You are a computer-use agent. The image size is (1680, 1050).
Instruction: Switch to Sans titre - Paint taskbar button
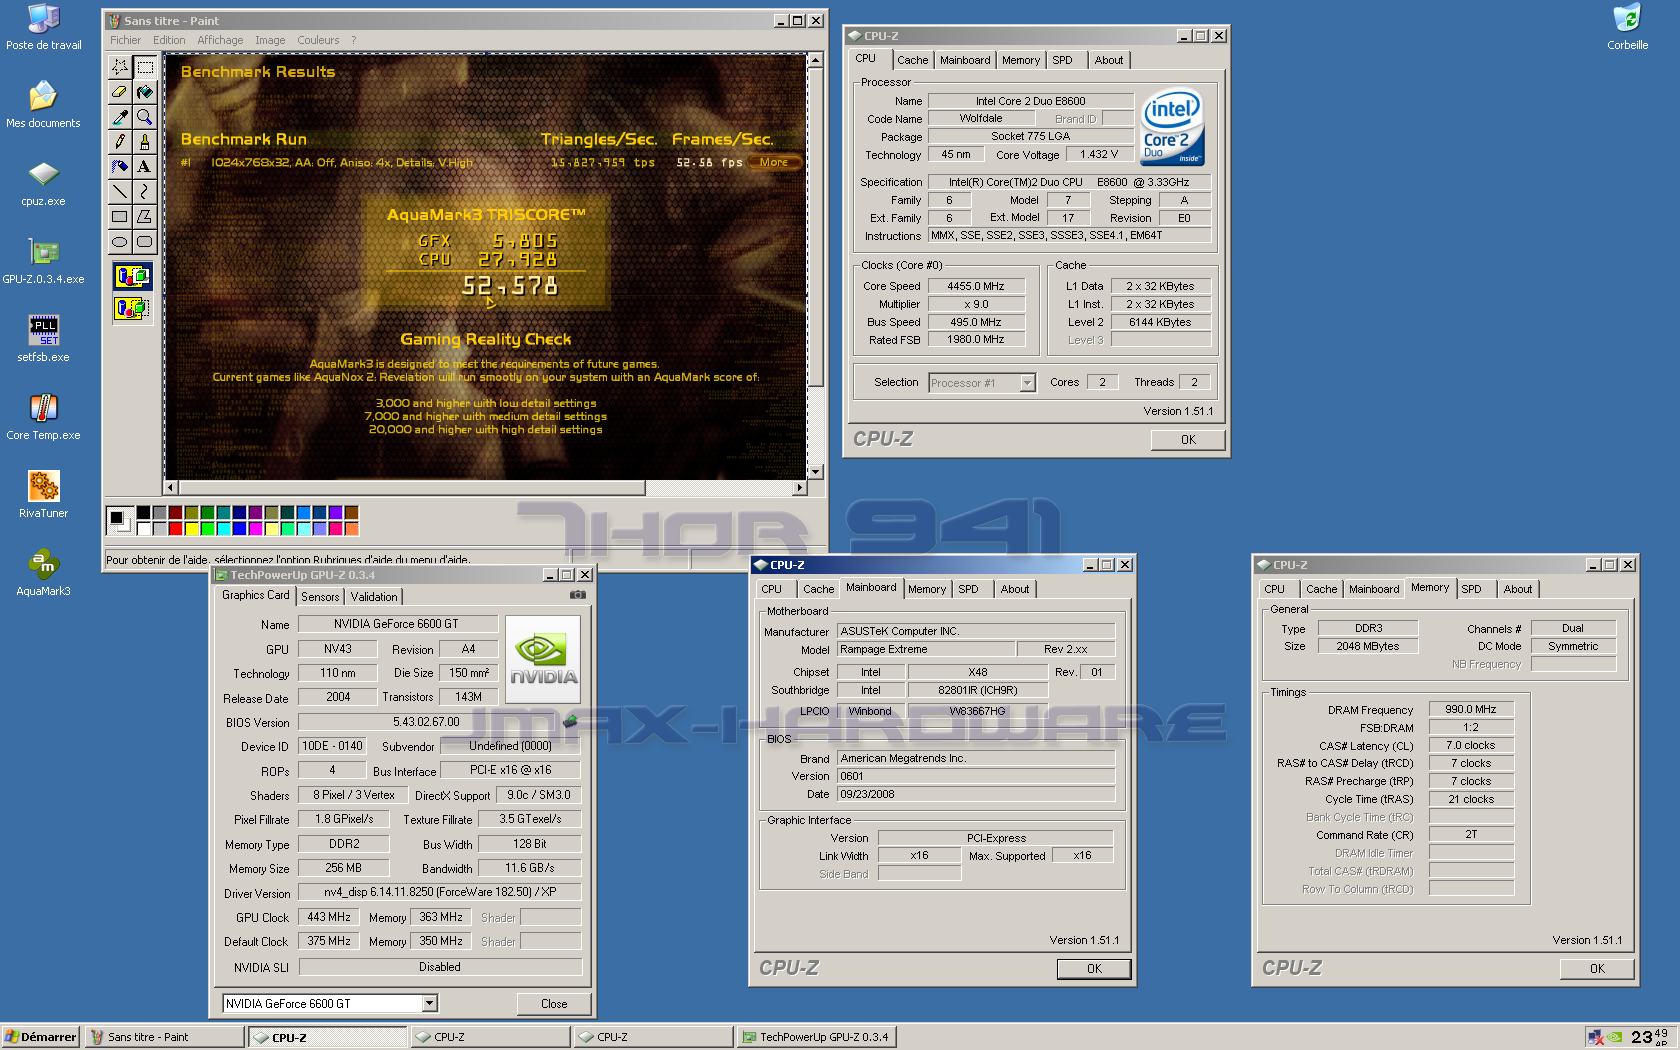[164, 1037]
